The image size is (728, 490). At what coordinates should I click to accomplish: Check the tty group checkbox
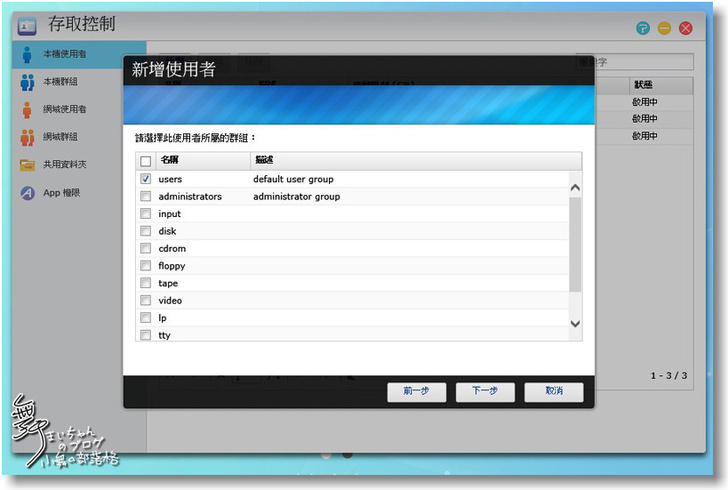(145, 334)
